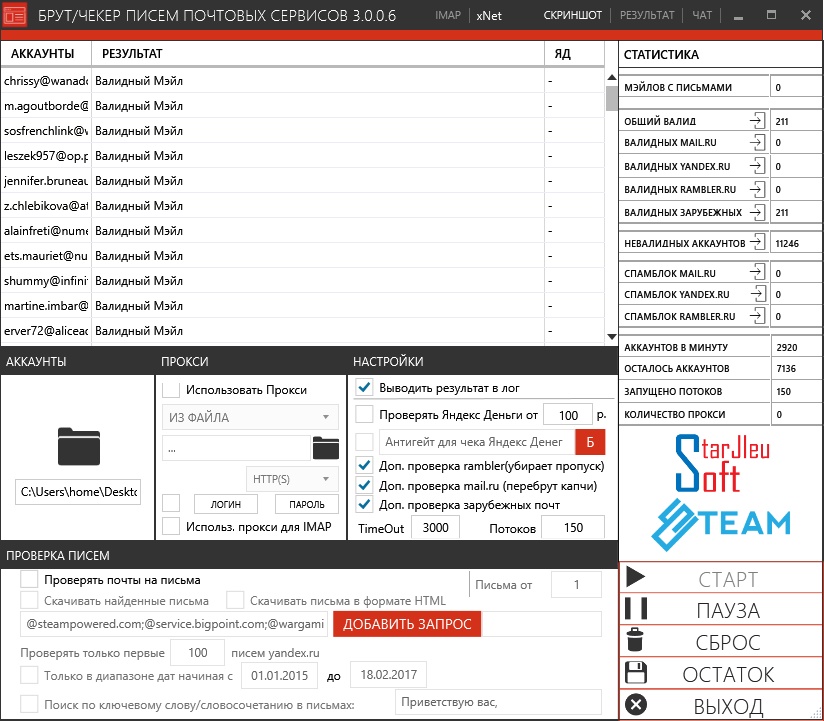Open the HTTP(S) proxy type dropdown
This screenshot has width=824, height=721.
coord(292,479)
